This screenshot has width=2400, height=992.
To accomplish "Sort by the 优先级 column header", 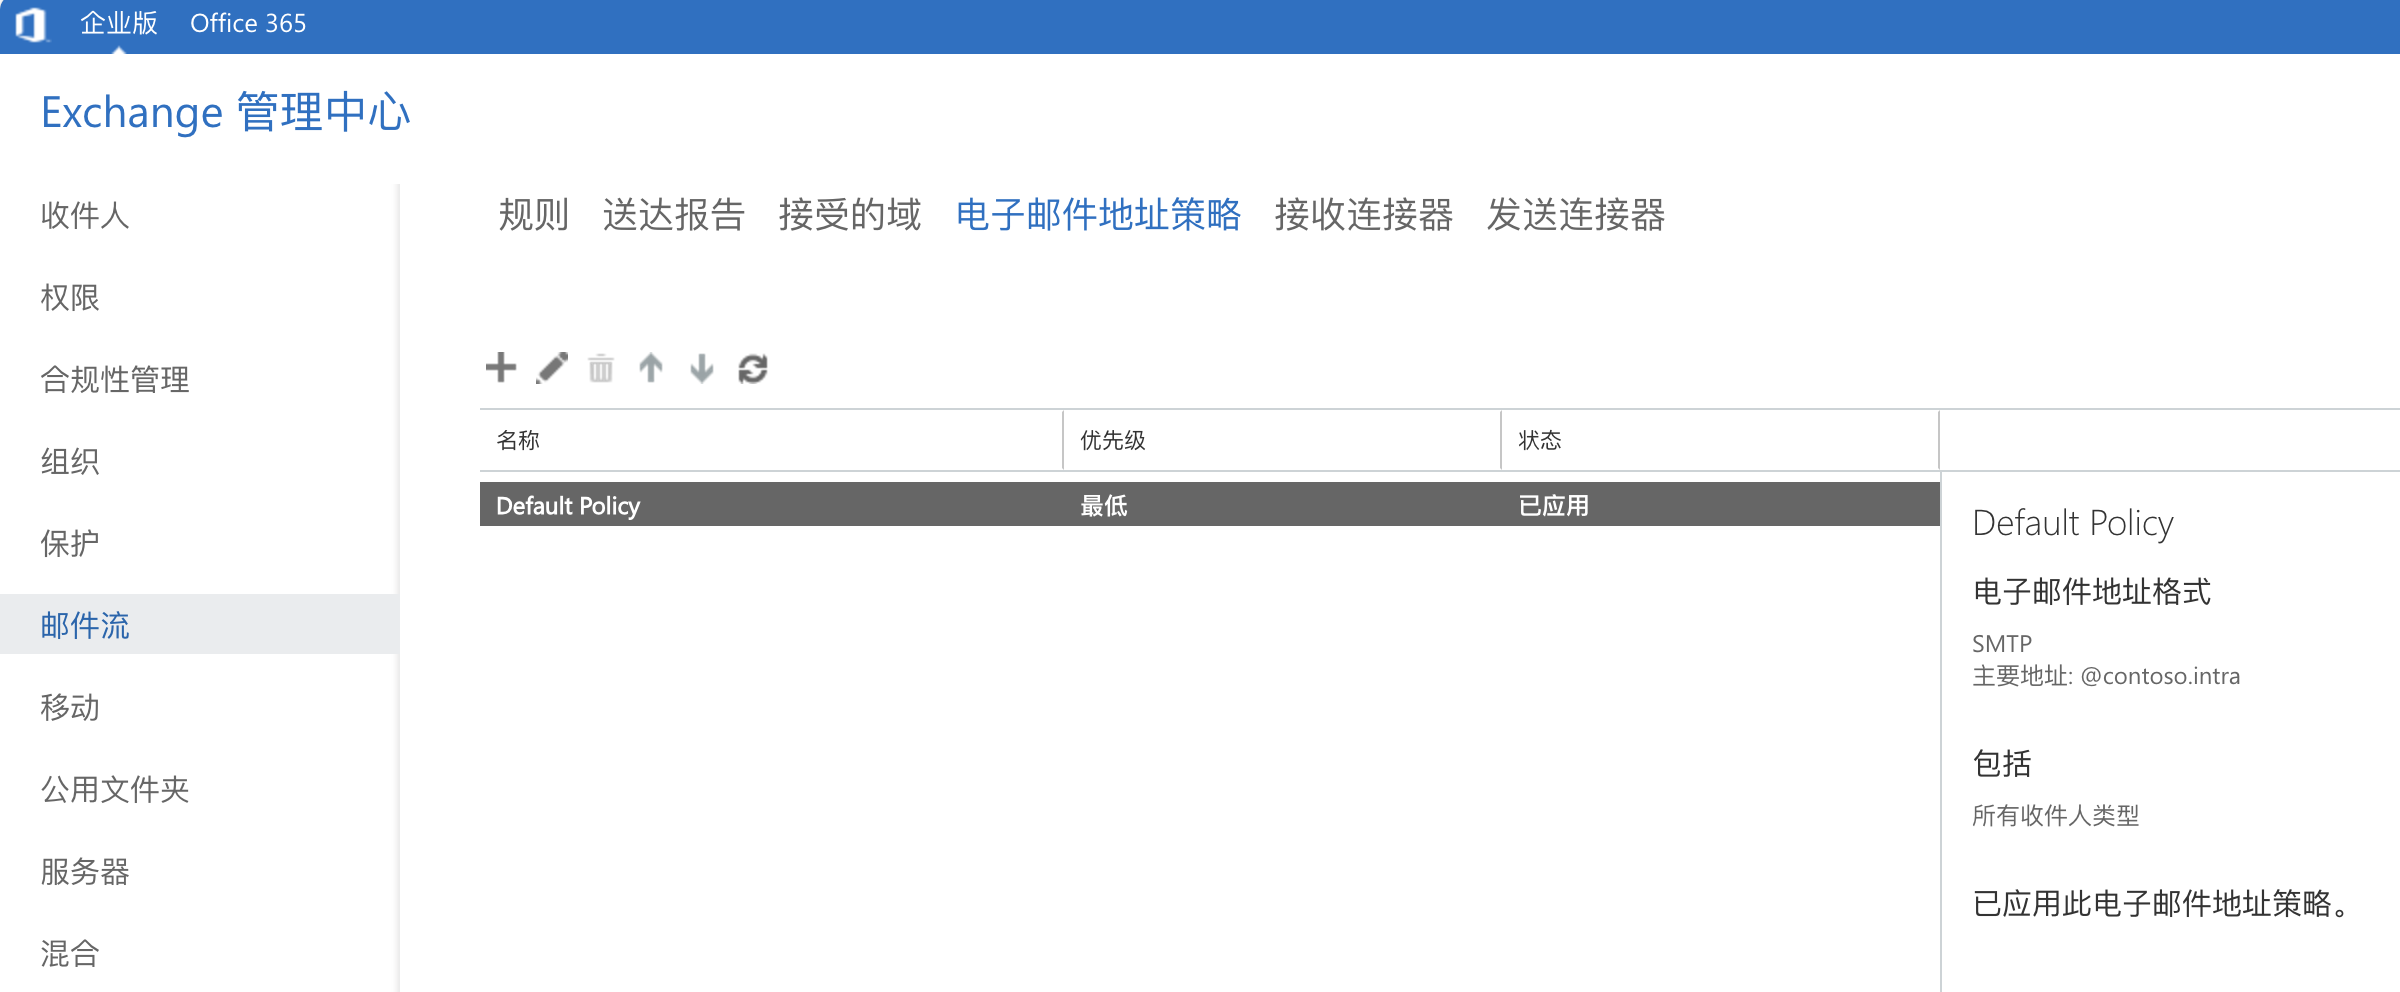I will pos(1282,440).
